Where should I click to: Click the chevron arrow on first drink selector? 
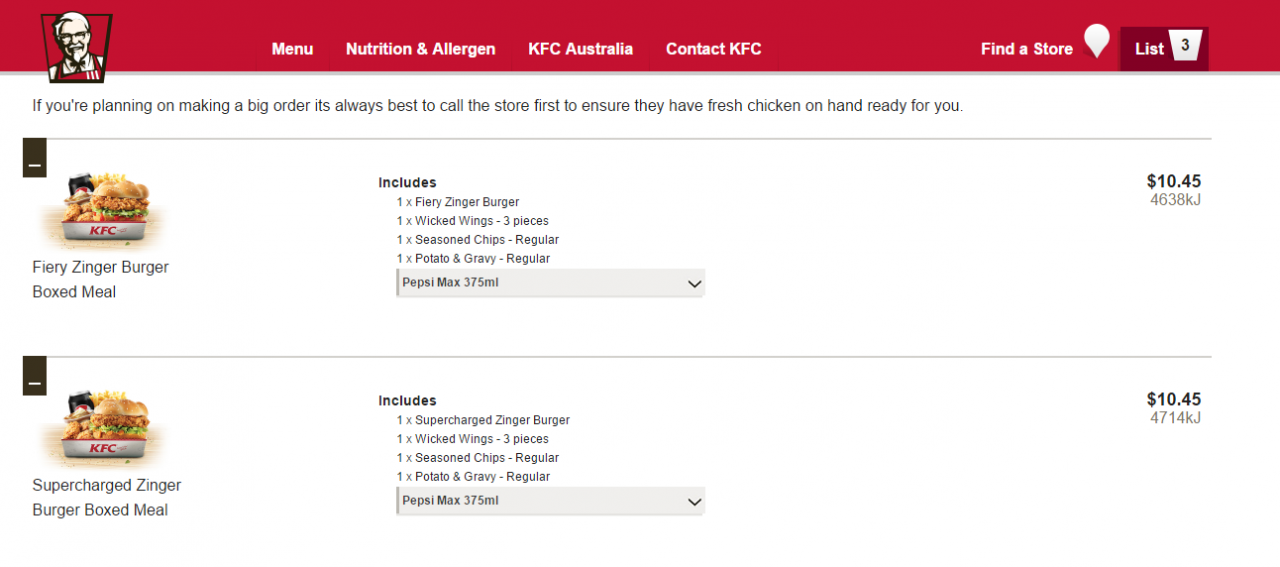click(695, 284)
